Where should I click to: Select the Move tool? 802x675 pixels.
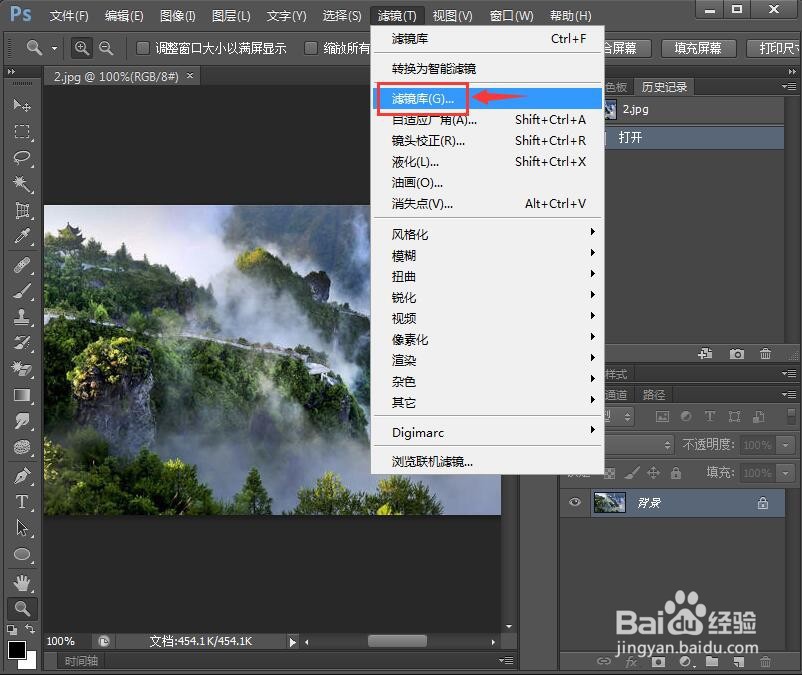point(21,105)
